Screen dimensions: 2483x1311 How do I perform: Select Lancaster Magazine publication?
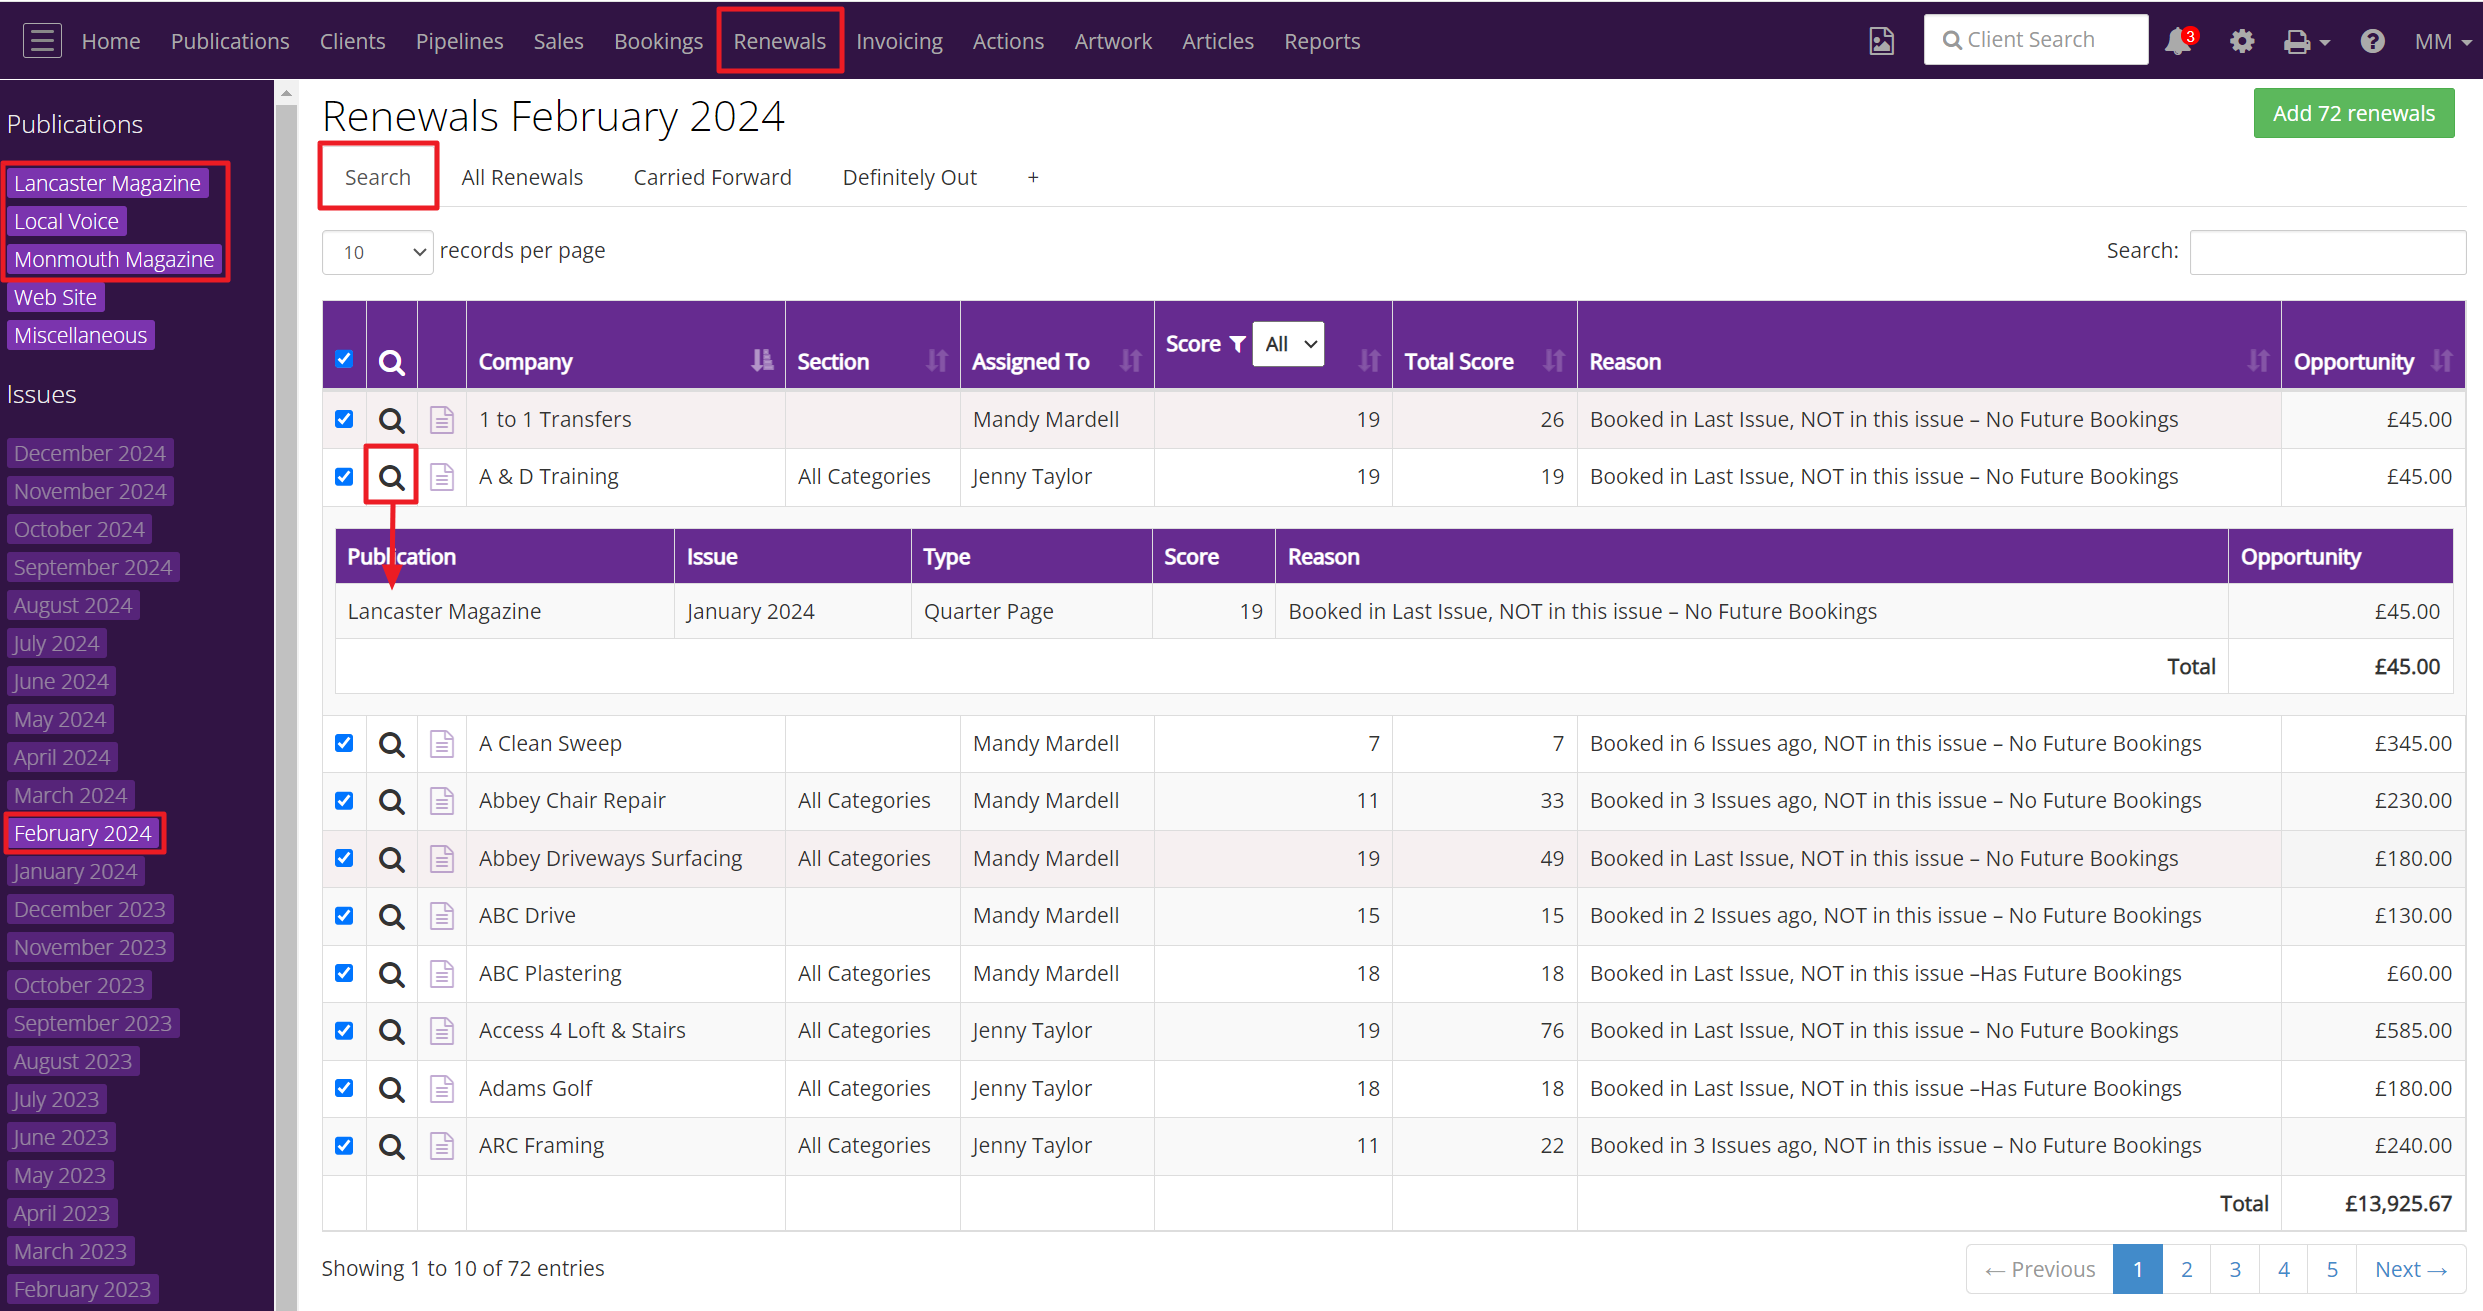(107, 183)
